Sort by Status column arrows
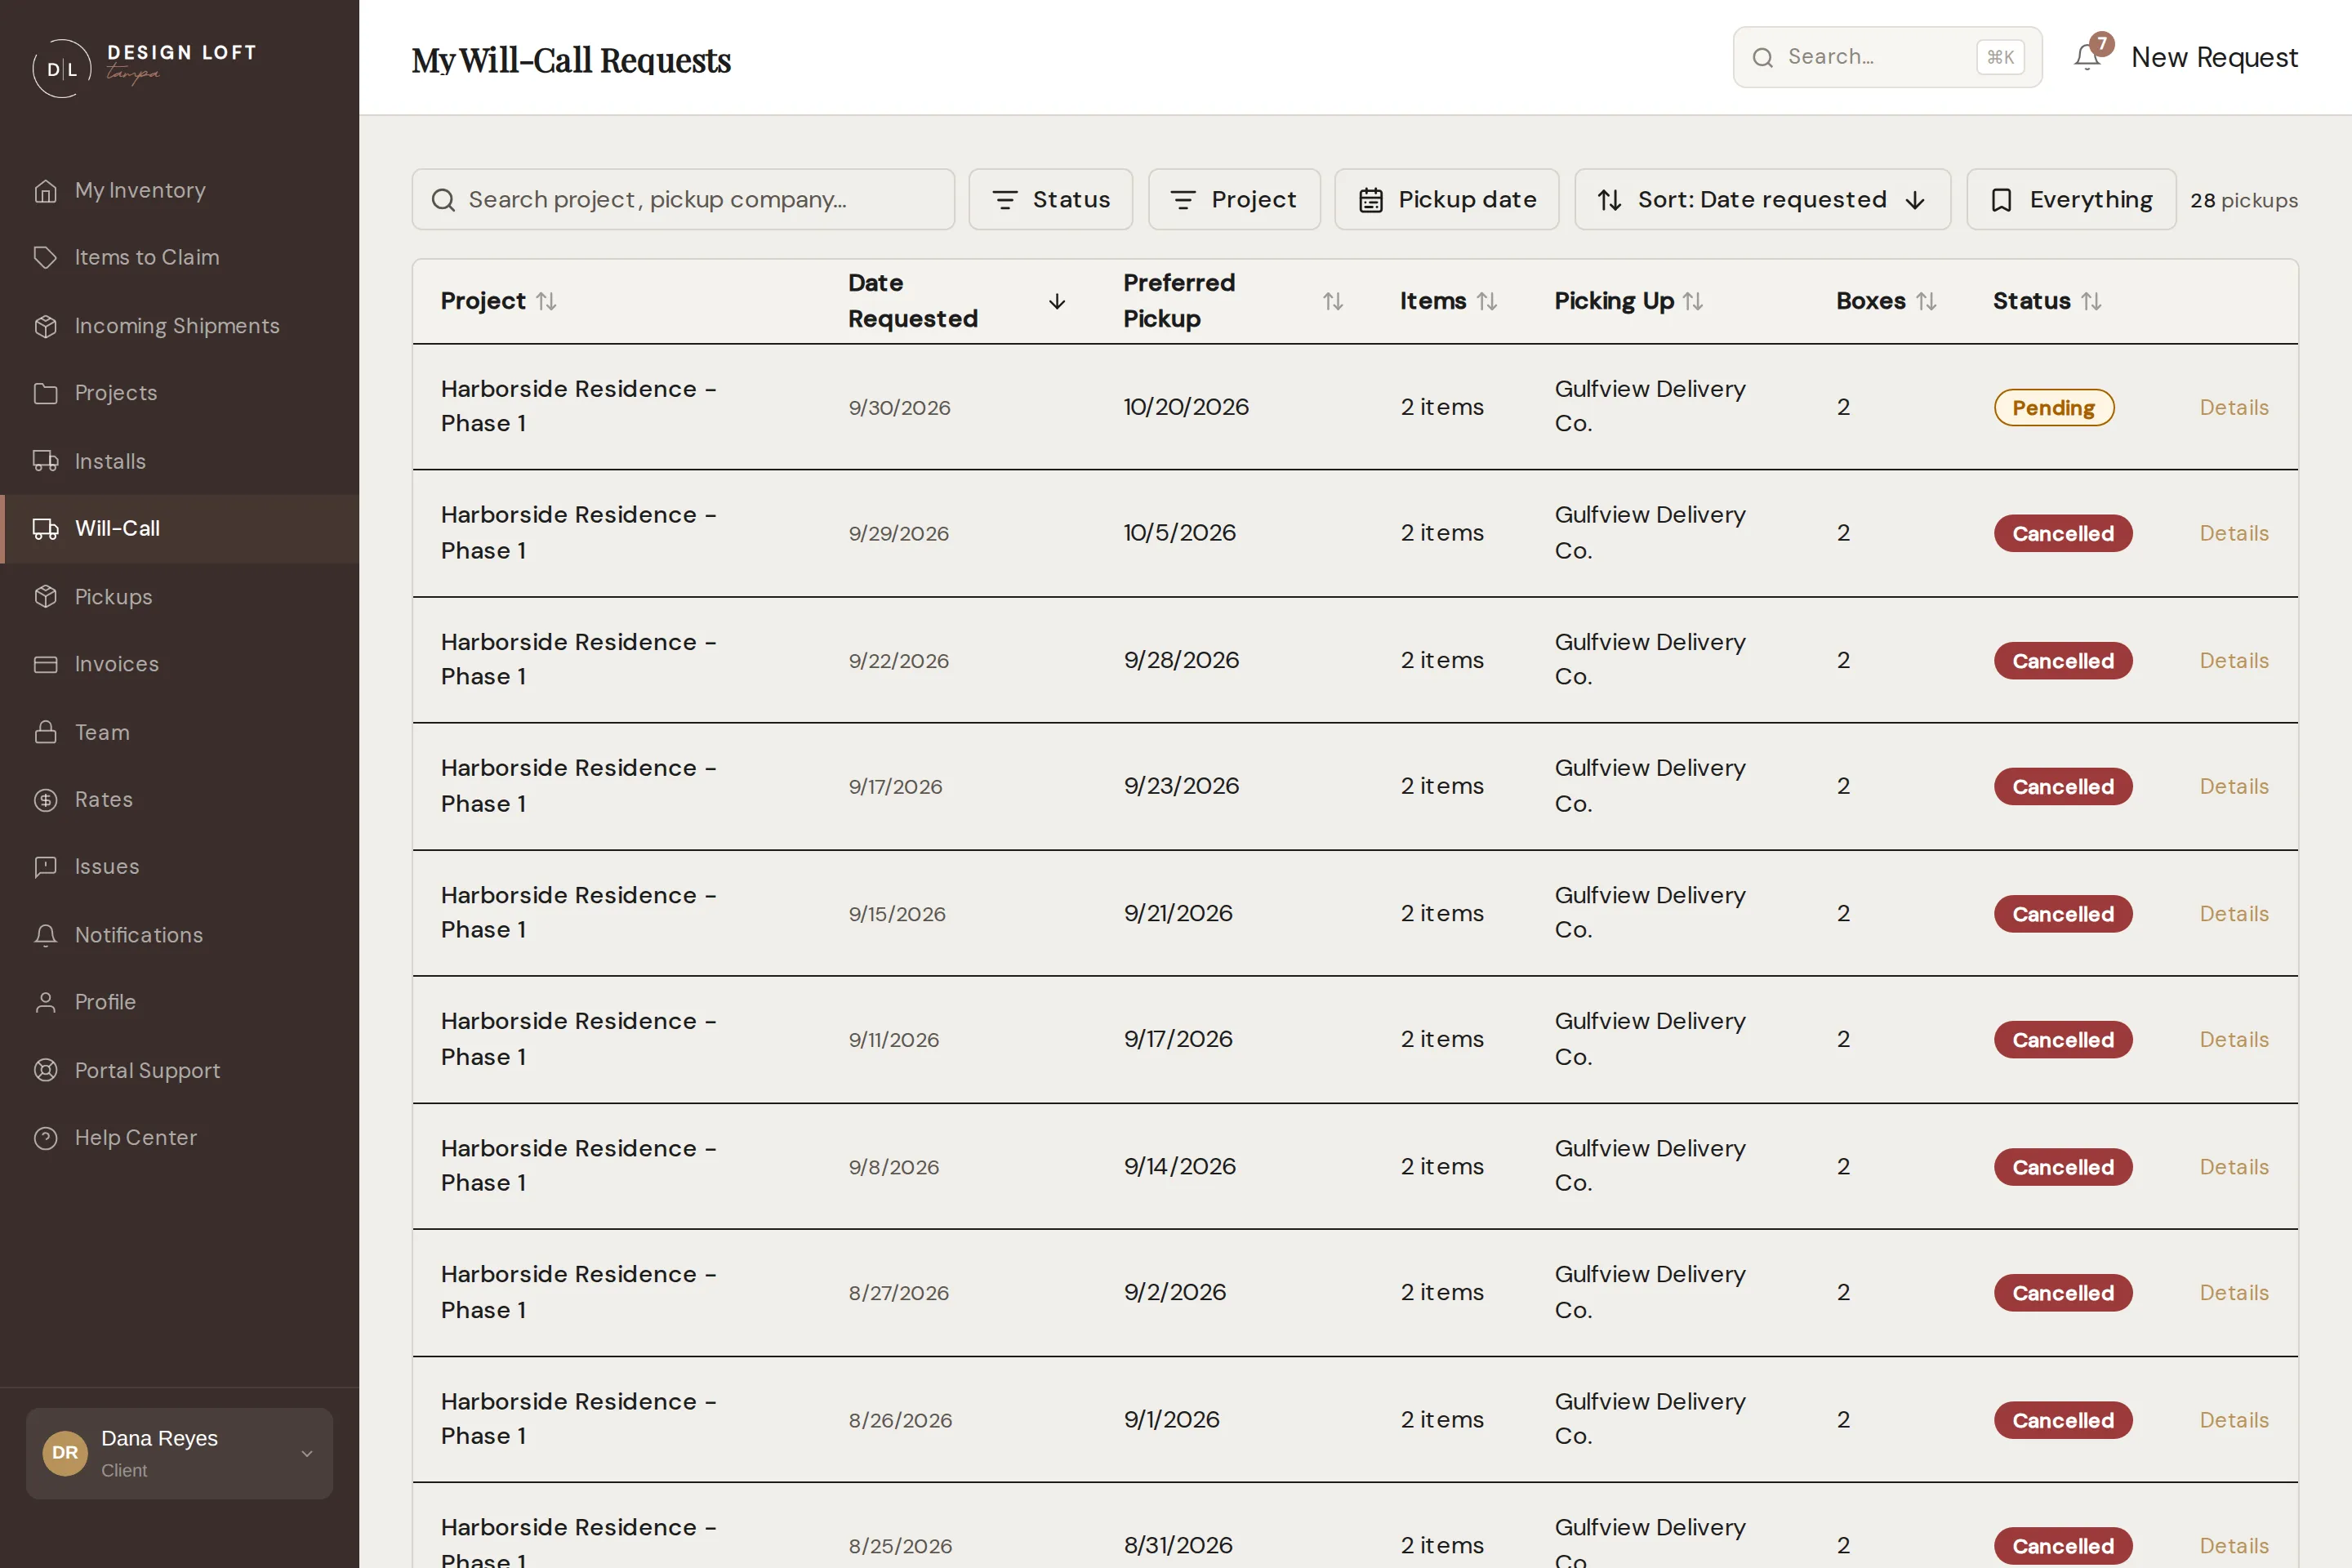Image resolution: width=2352 pixels, height=1568 pixels. [x=2091, y=301]
